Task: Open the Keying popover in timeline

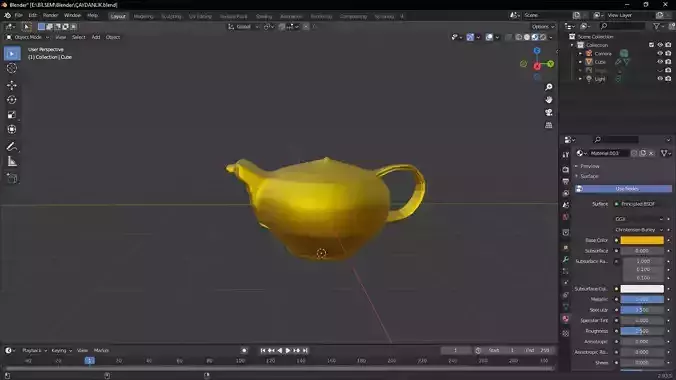Action: (62, 351)
